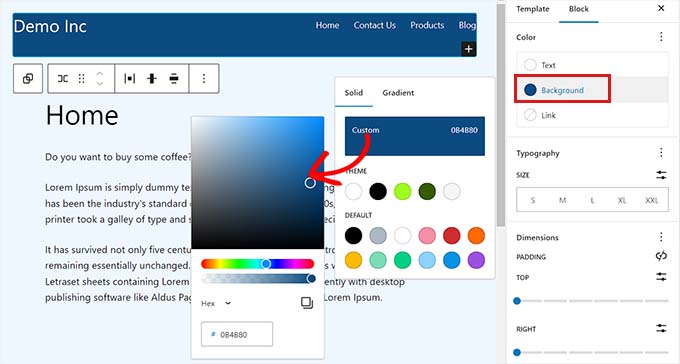Open Typography panel options menu

pyautogui.click(x=661, y=152)
